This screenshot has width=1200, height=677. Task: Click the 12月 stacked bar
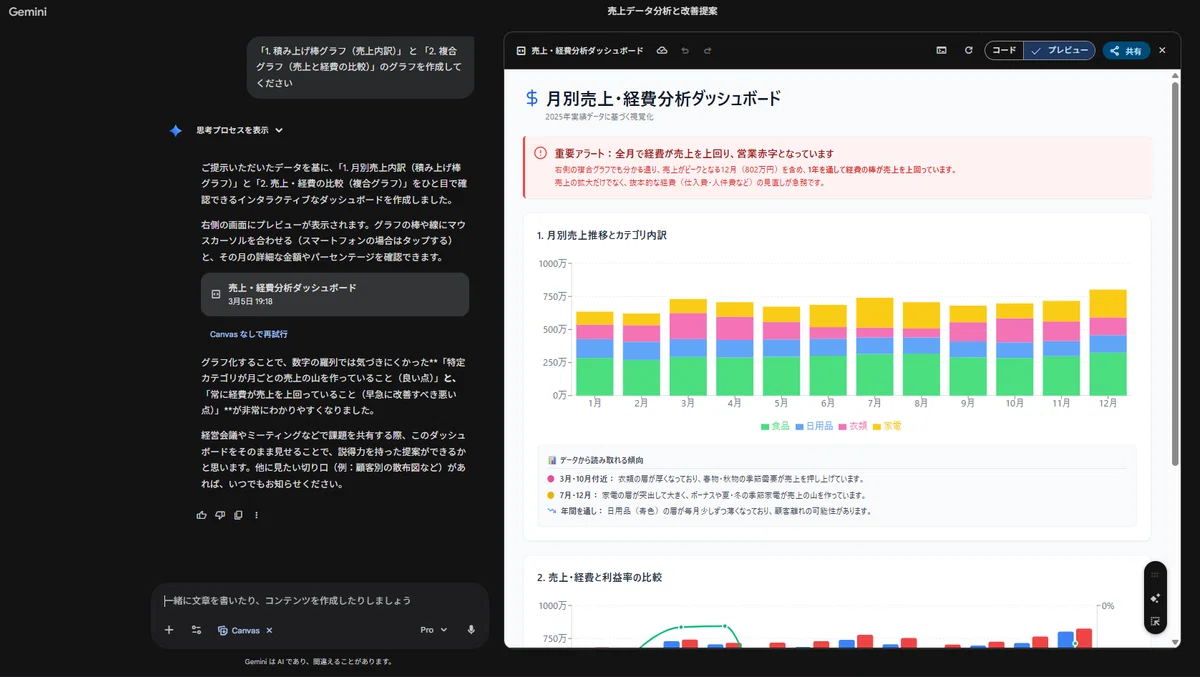1108,343
